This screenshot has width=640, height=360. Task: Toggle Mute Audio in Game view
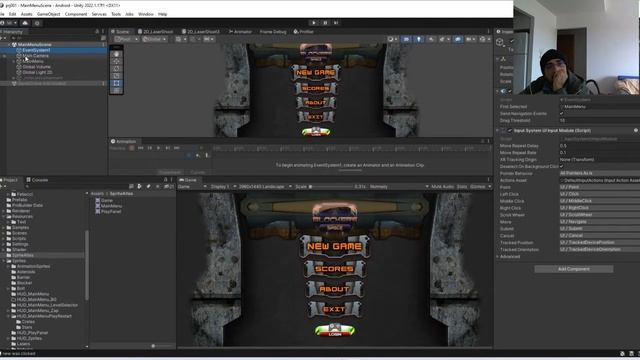tap(442, 187)
